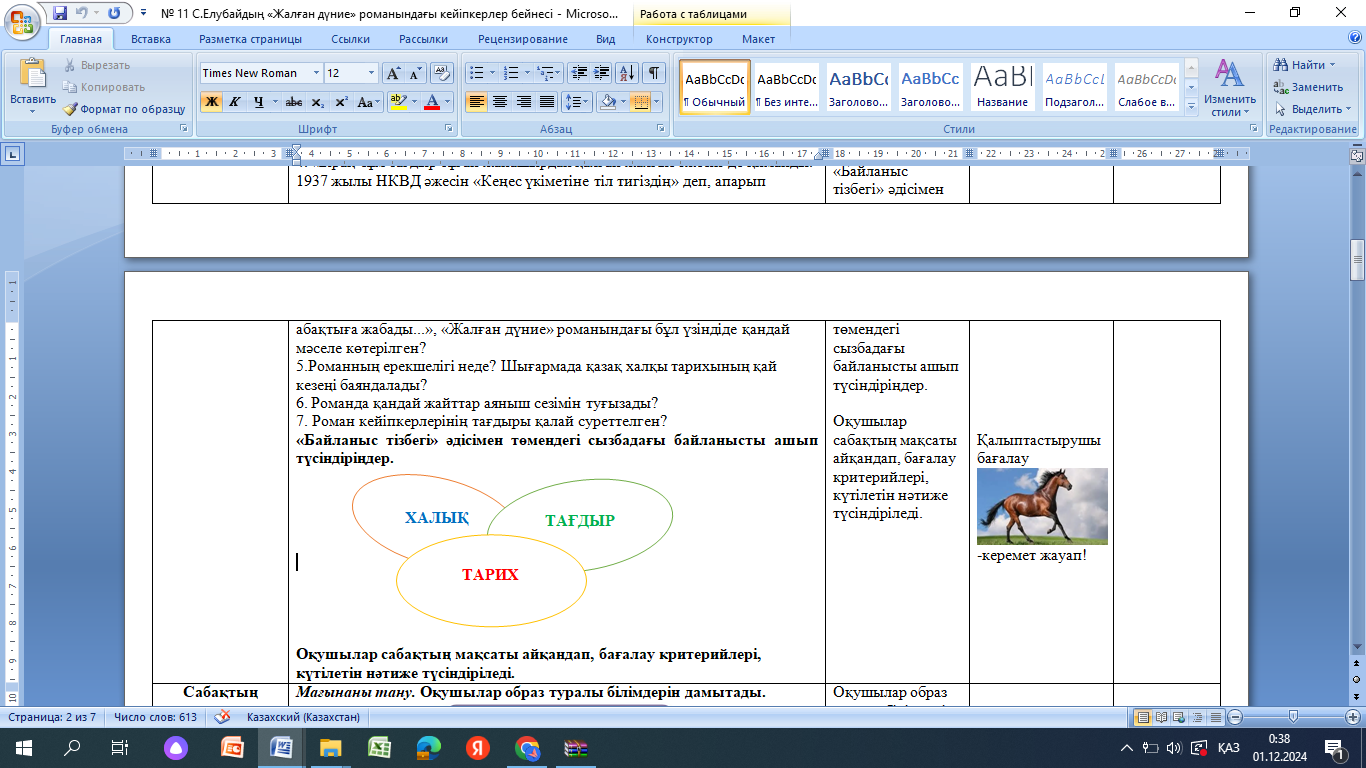Click the spell check icon in status bar
Viewport: 1366px width, 768px height.
[x=223, y=717]
